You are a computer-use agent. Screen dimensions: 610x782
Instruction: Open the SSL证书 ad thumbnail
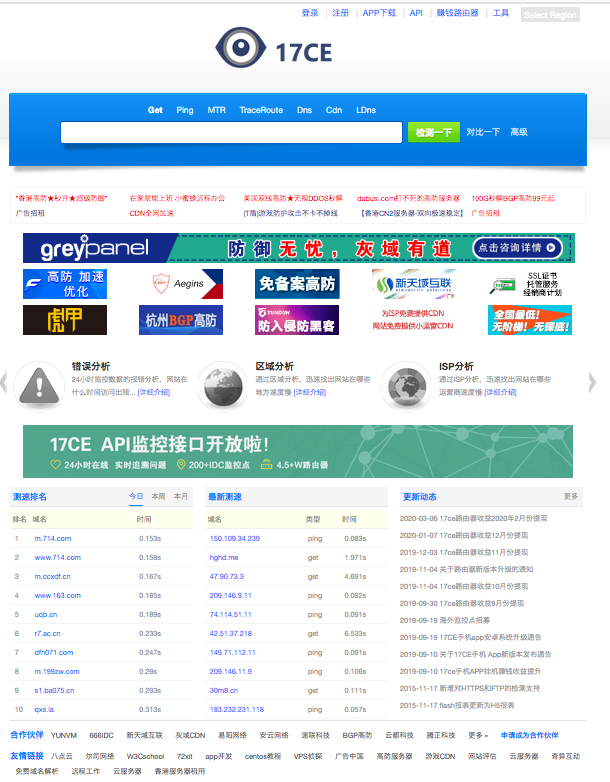tap(530, 284)
